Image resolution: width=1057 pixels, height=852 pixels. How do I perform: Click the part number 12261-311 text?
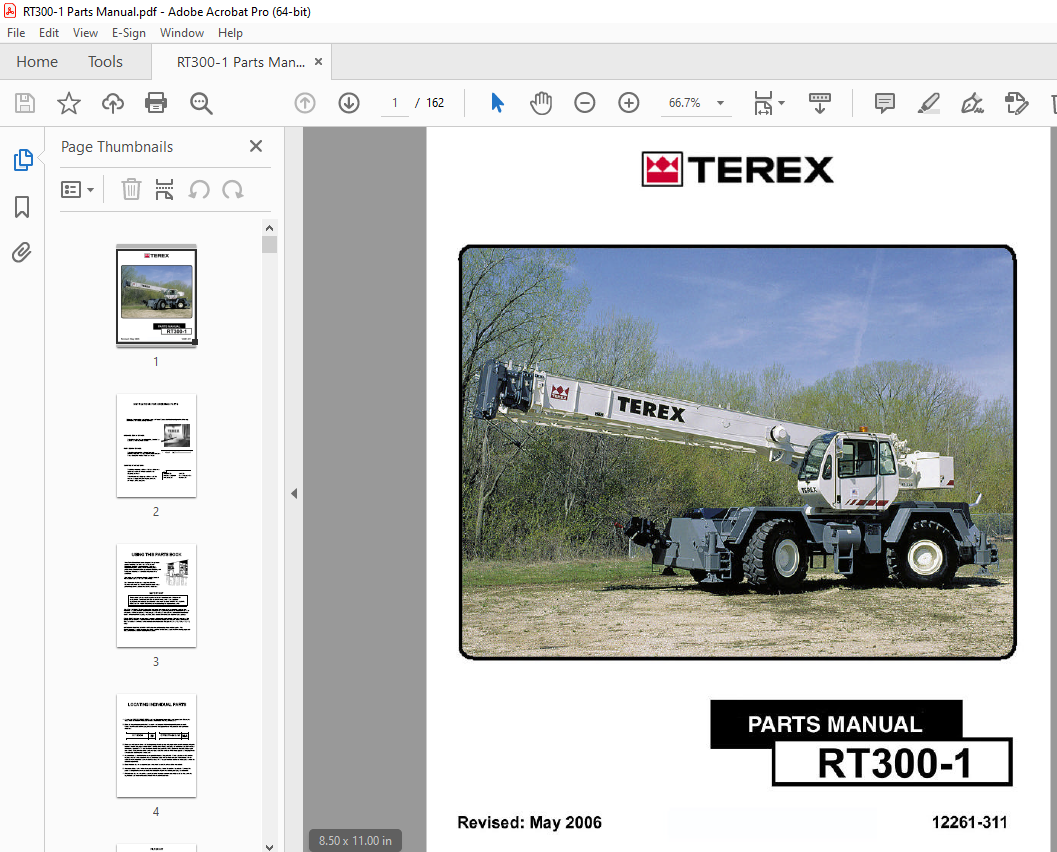[x=969, y=822]
